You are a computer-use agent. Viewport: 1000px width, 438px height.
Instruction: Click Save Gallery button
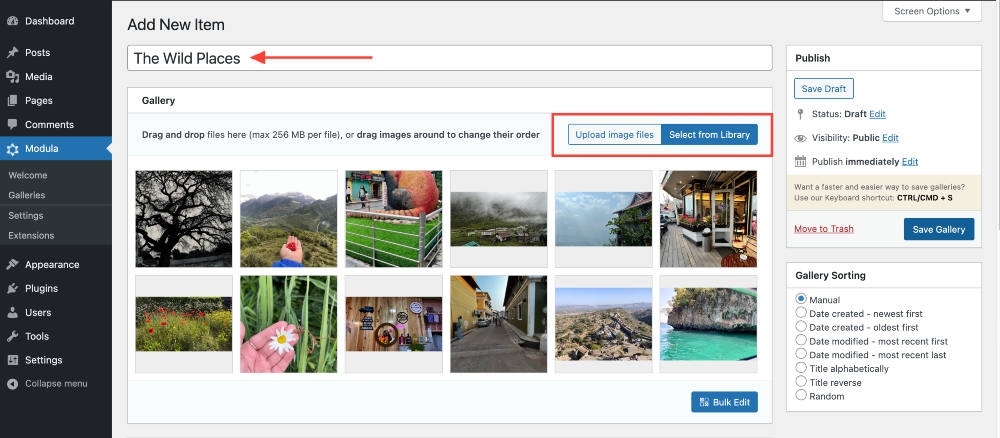pyautogui.click(x=939, y=230)
